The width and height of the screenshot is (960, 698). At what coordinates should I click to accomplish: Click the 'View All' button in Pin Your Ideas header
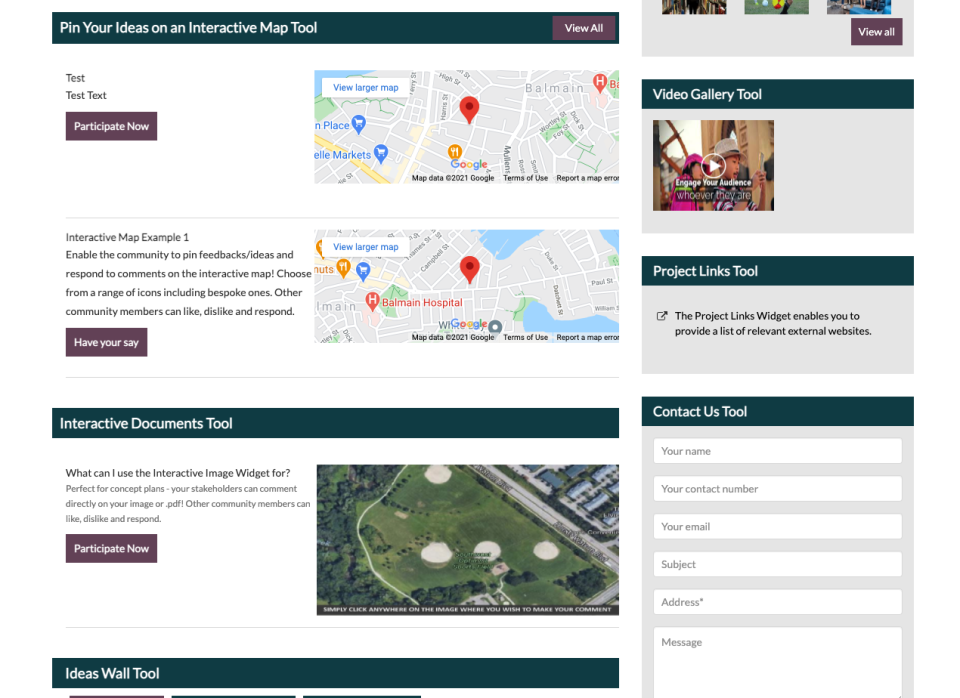click(583, 27)
